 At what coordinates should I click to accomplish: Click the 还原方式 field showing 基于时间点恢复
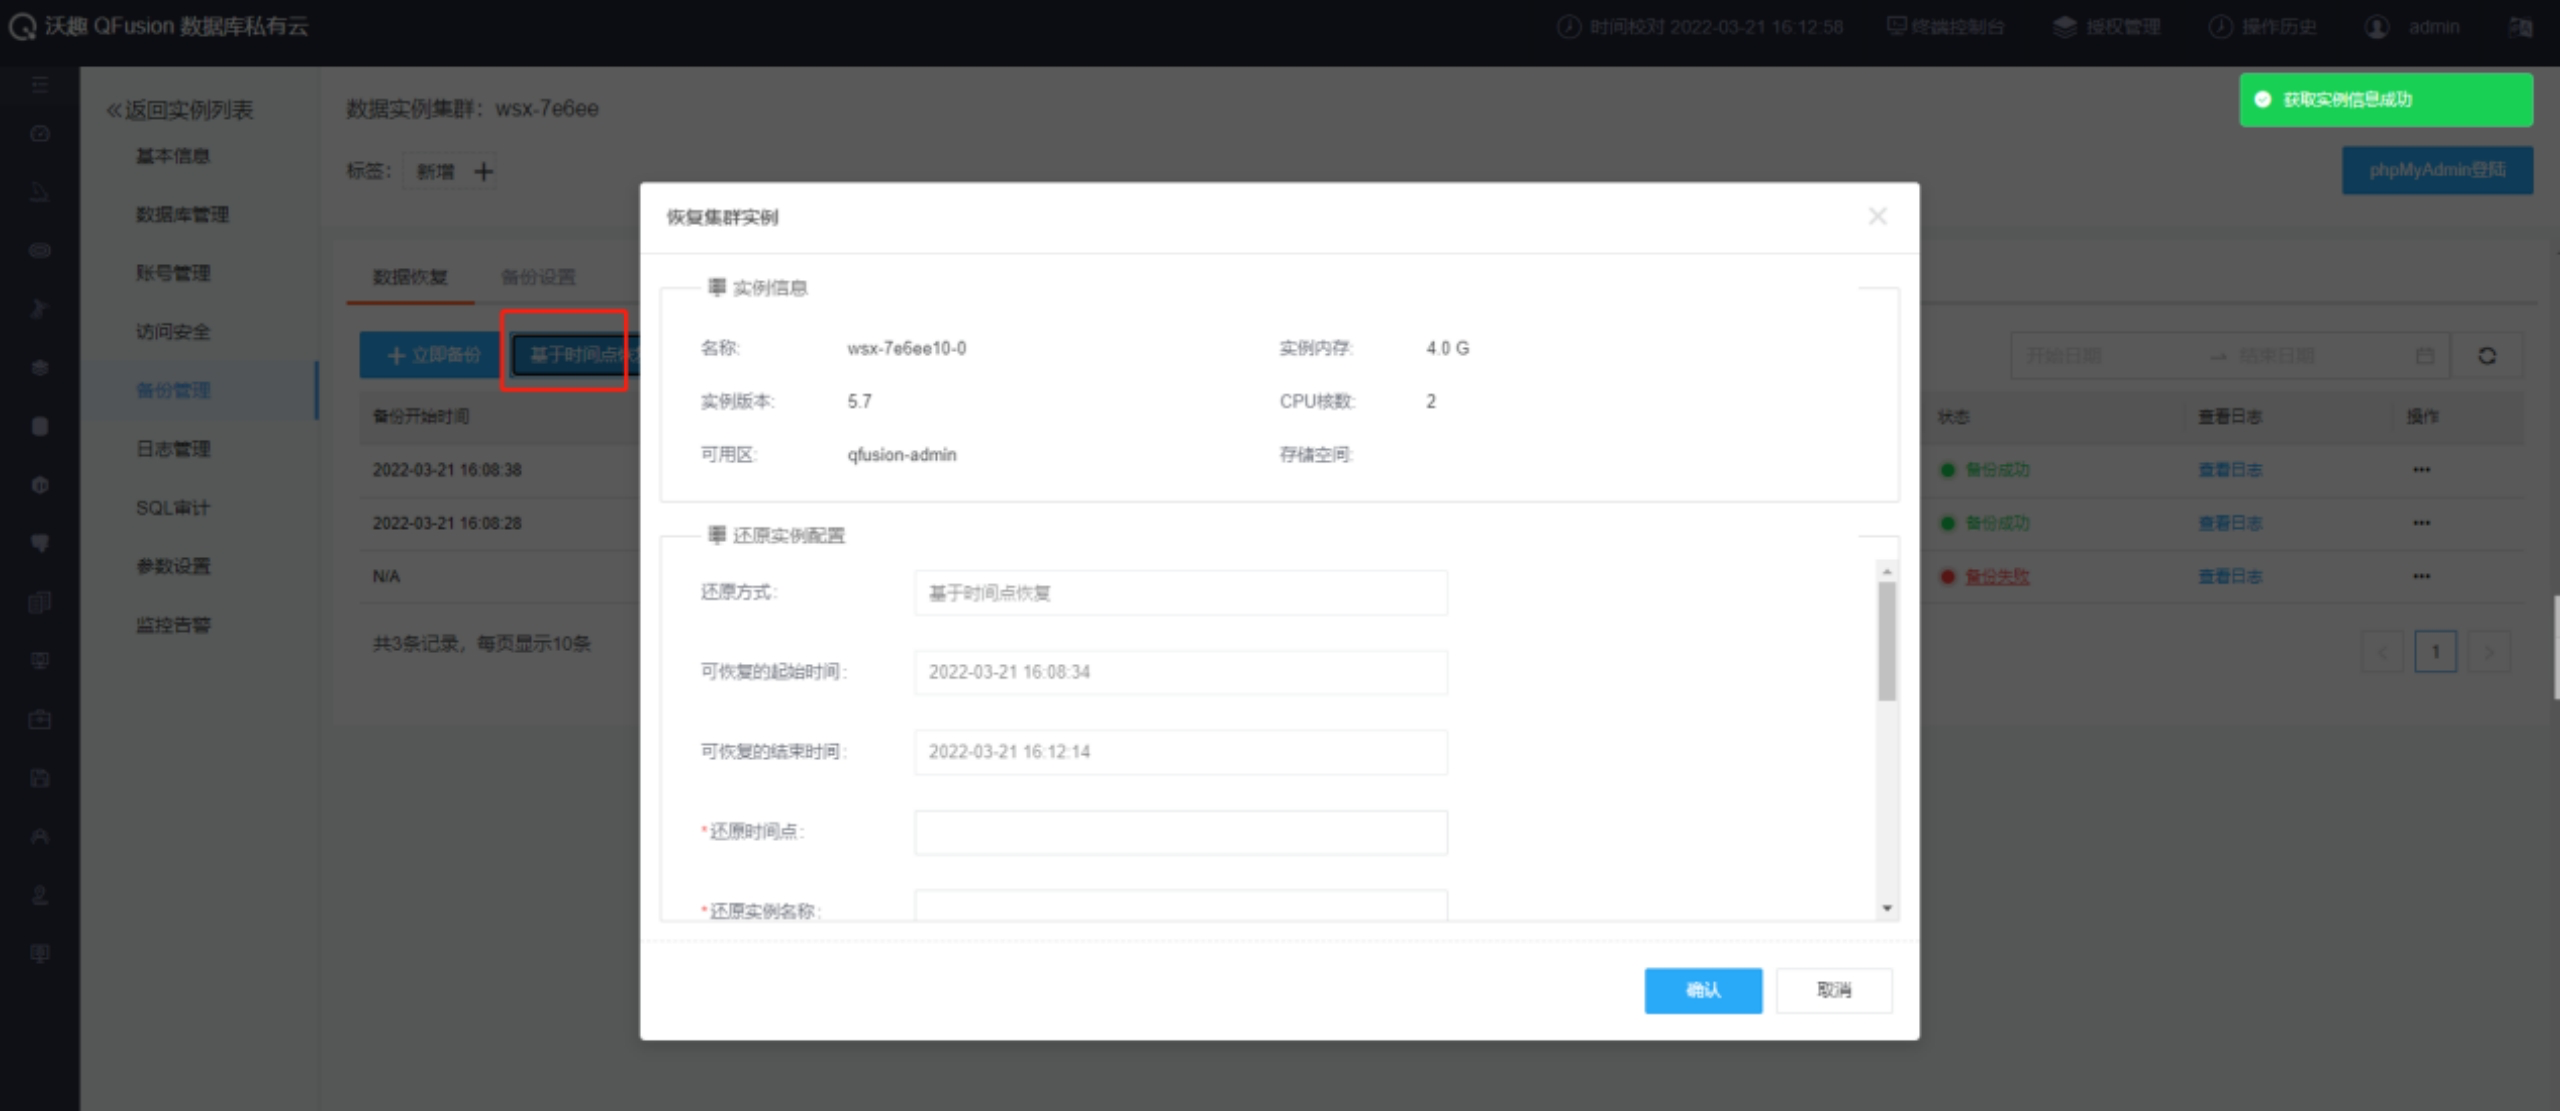pos(1180,592)
